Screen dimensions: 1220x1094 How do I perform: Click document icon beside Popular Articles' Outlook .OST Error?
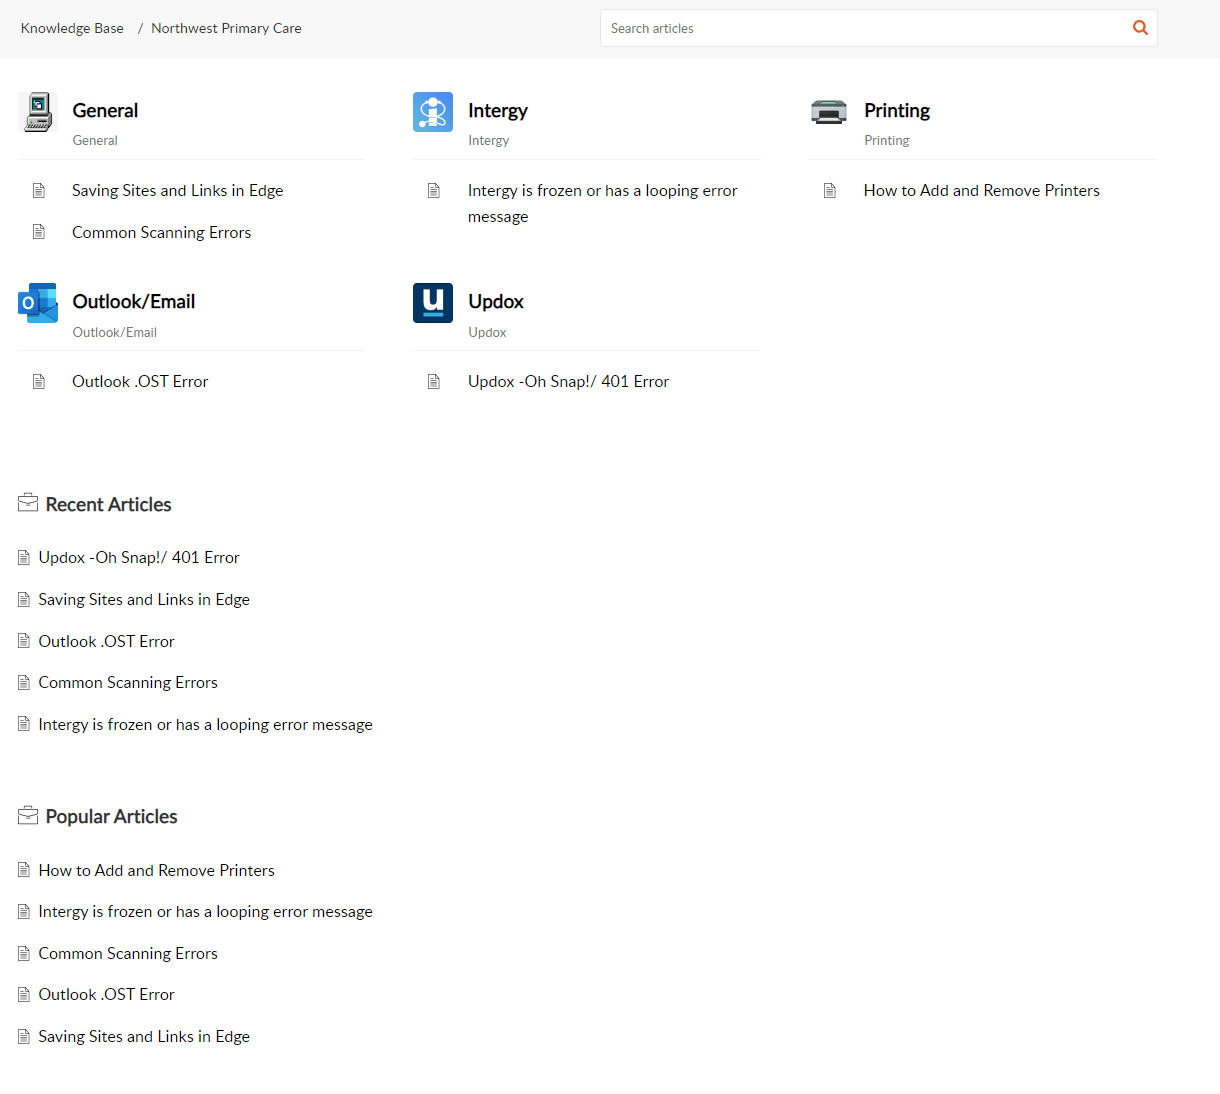click(x=24, y=995)
